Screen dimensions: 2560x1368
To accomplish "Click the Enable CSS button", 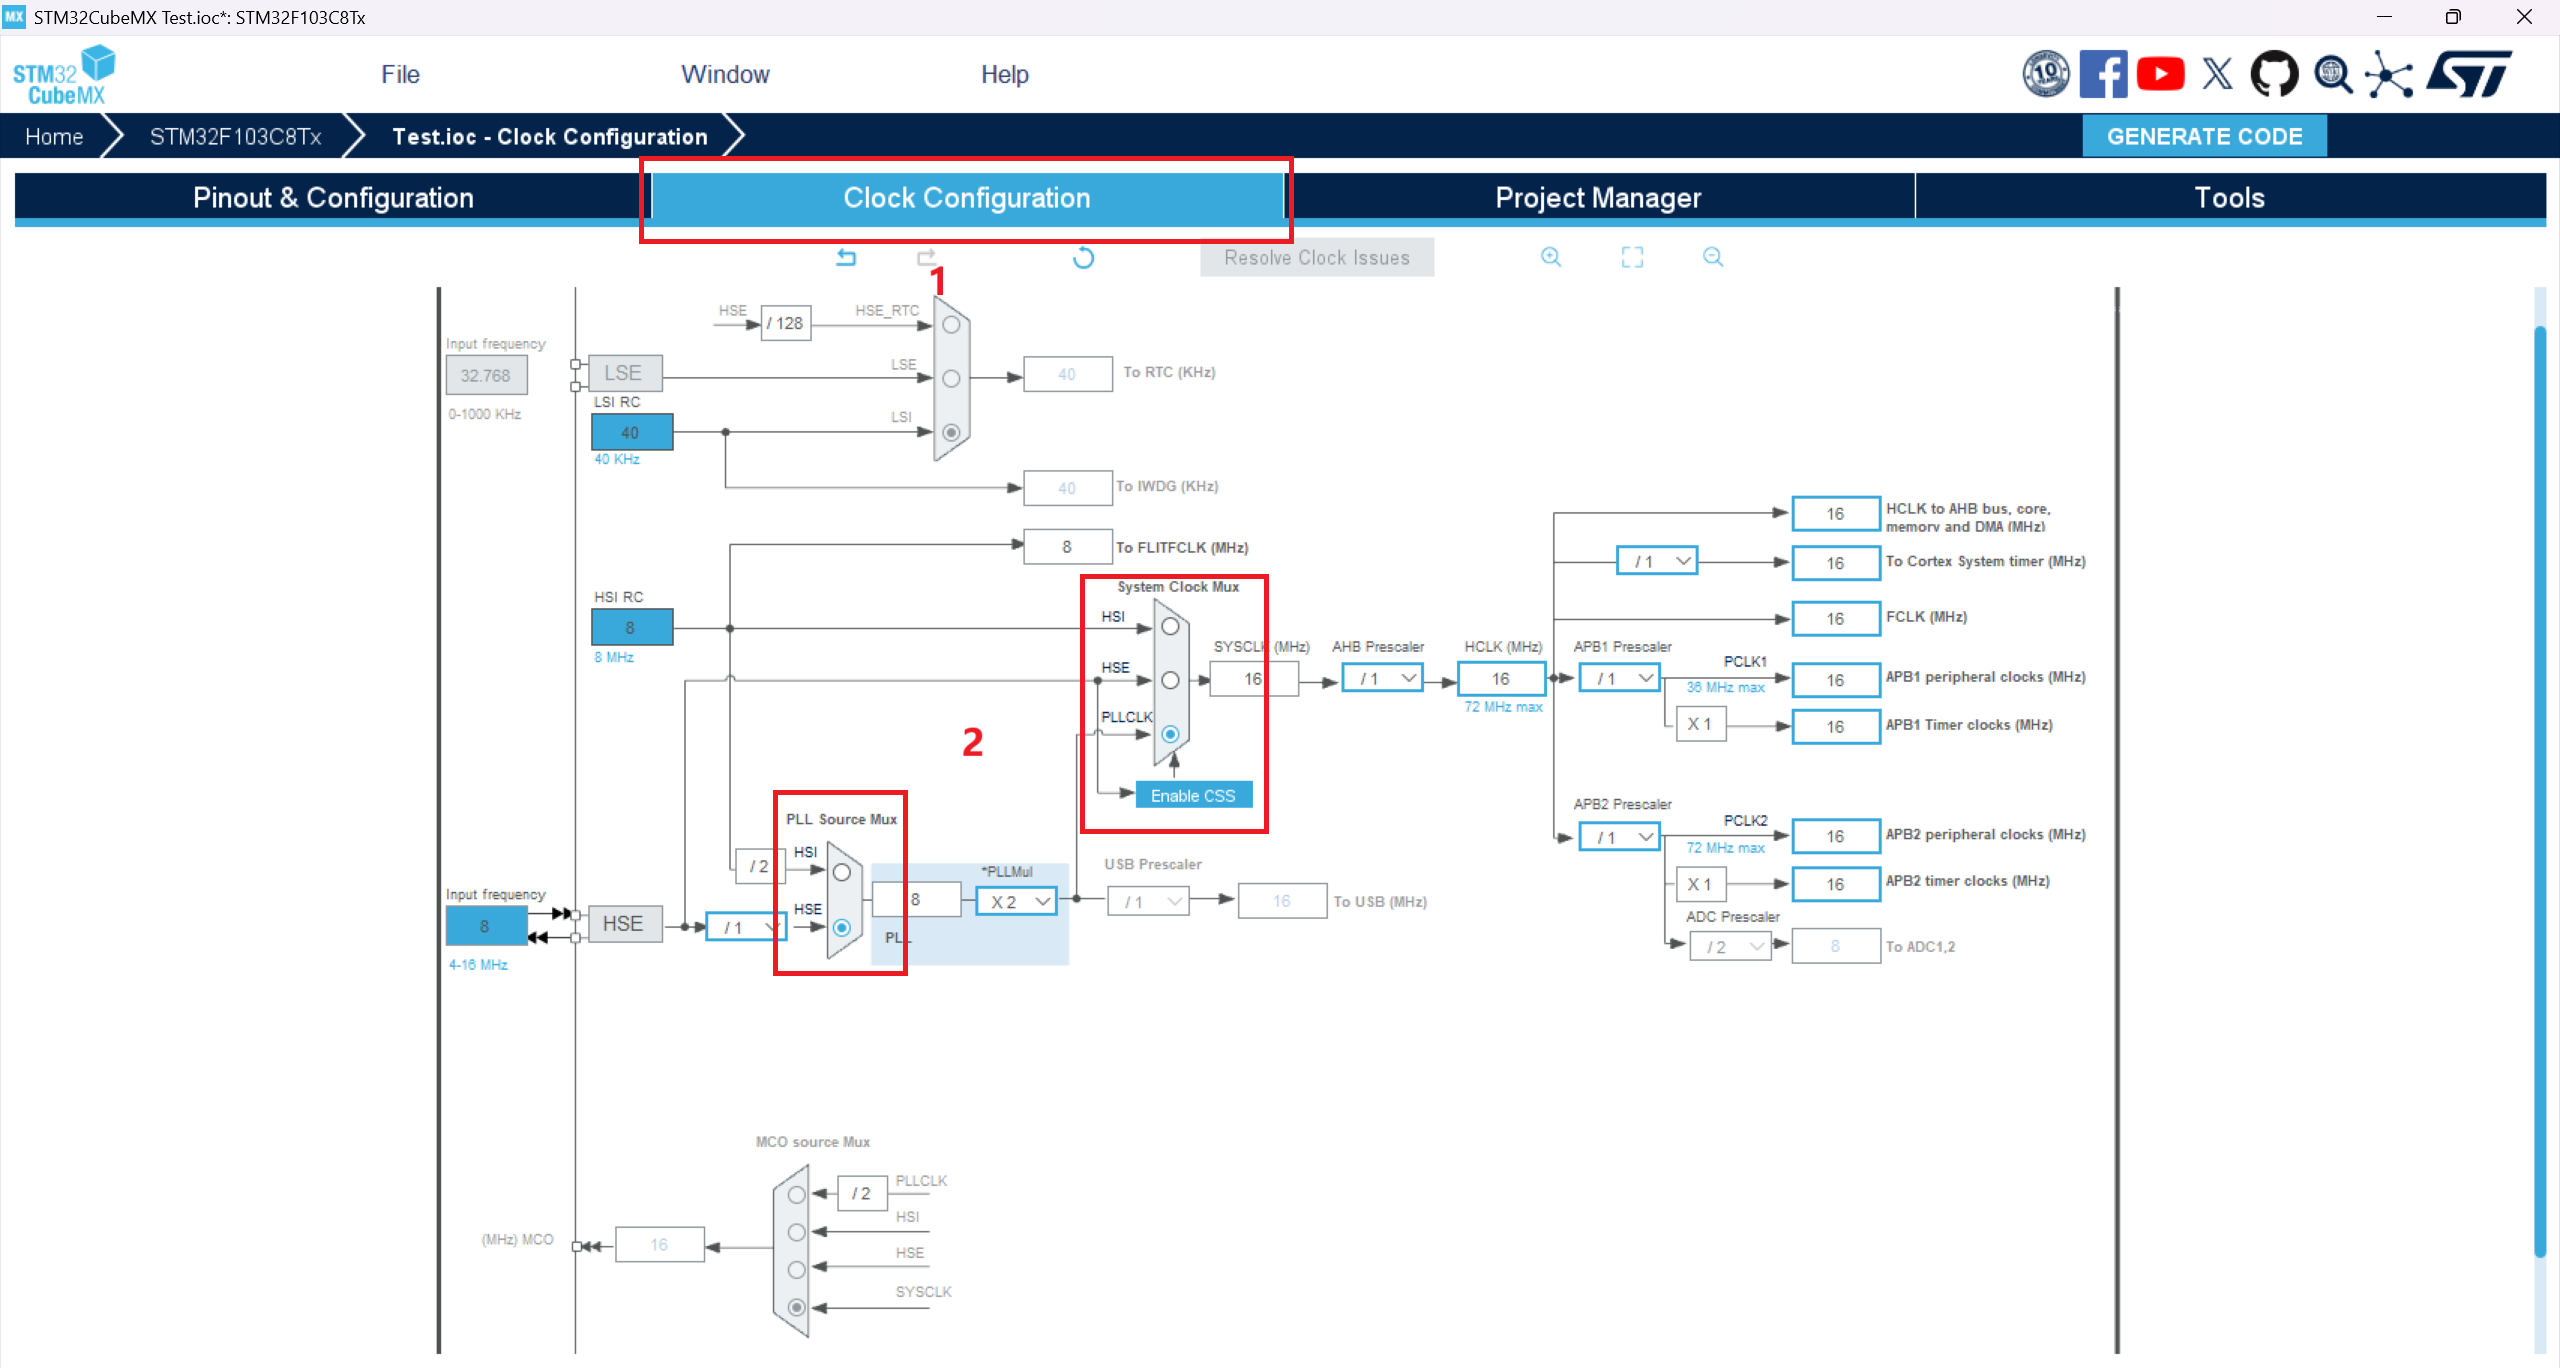I will coord(1193,795).
